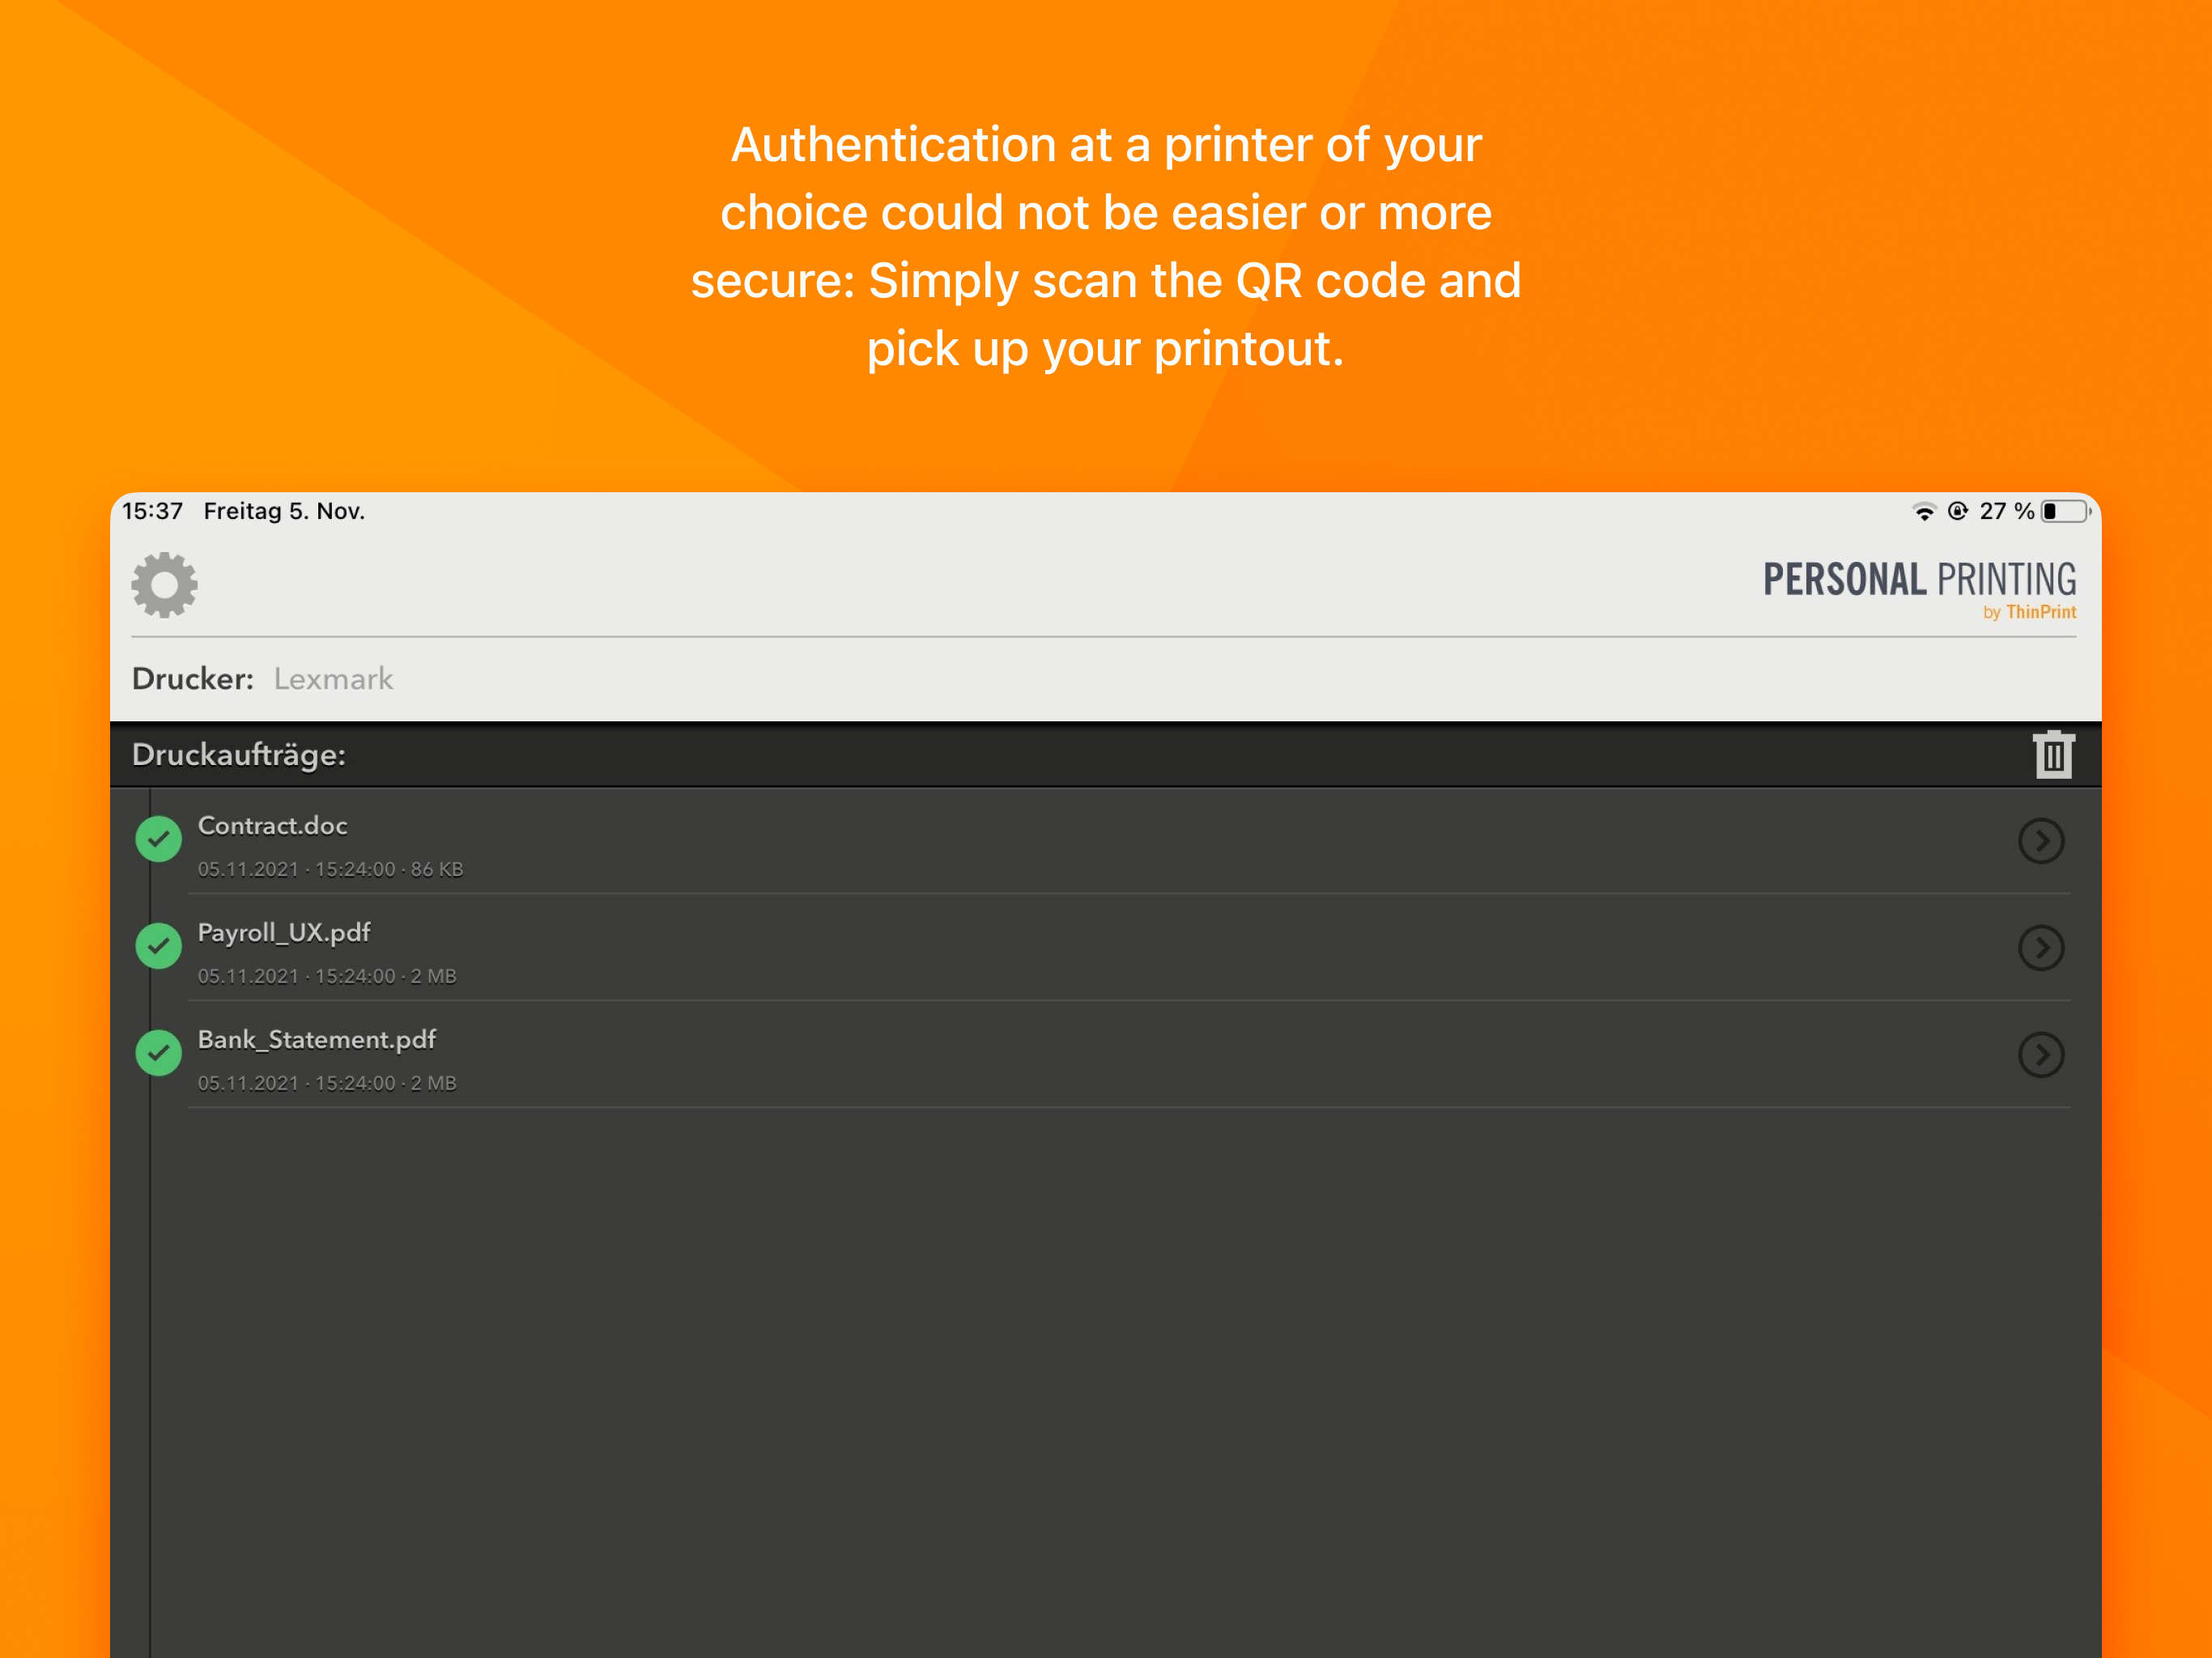2212x1658 pixels.
Task: Open settings via the gear icon
Action: click(x=164, y=585)
